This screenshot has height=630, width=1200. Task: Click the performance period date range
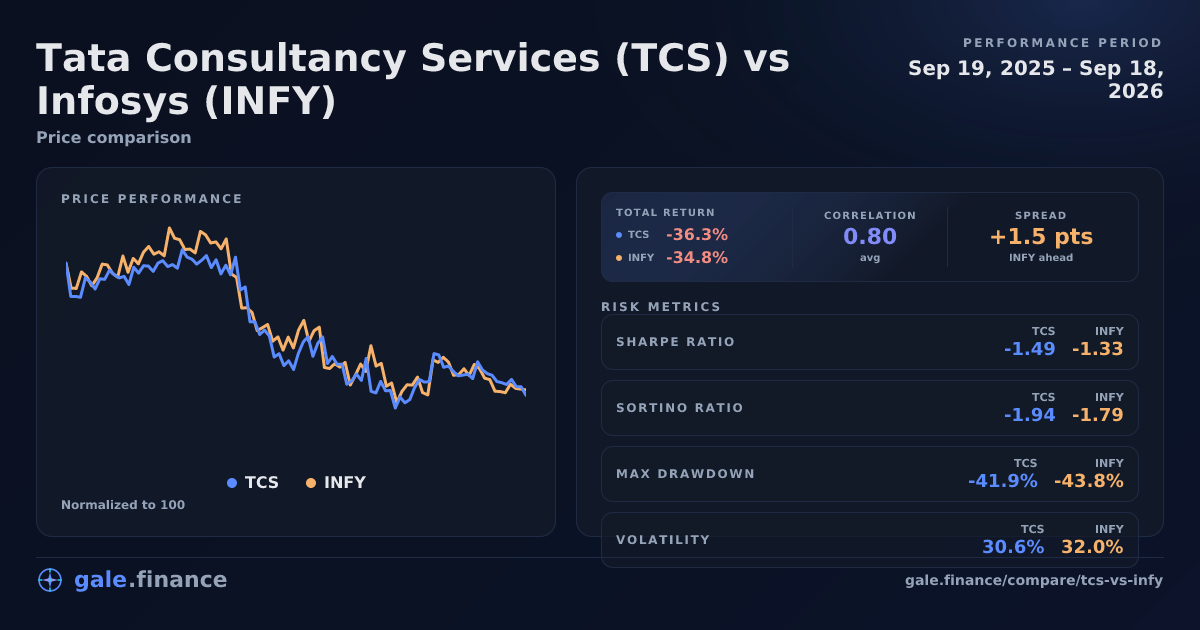1036,80
